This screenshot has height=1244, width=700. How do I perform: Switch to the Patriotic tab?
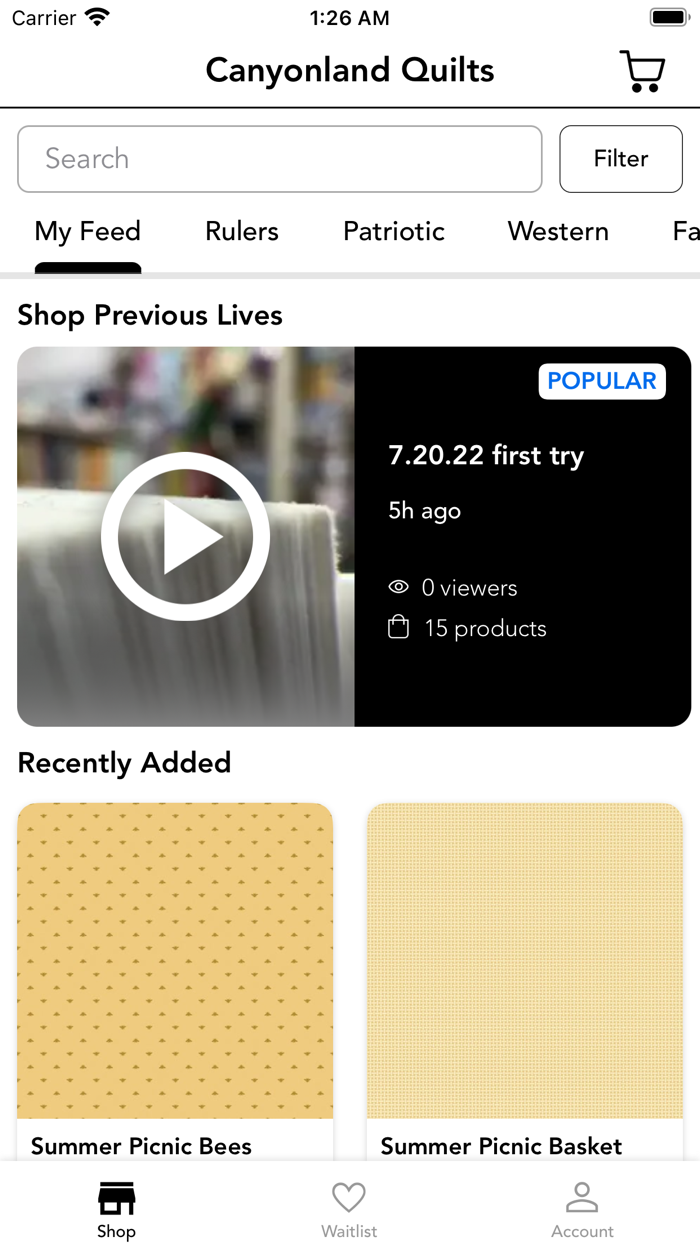pos(394,232)
